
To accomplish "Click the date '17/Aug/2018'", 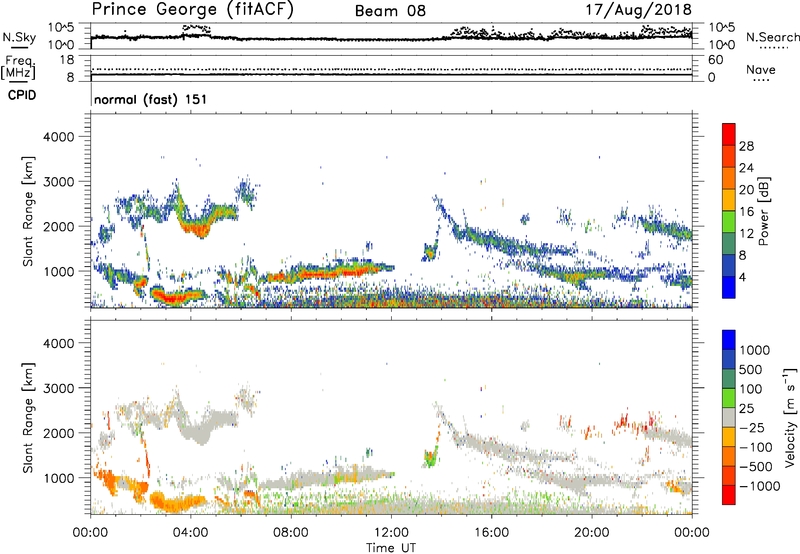I will (x=638, y=9).
